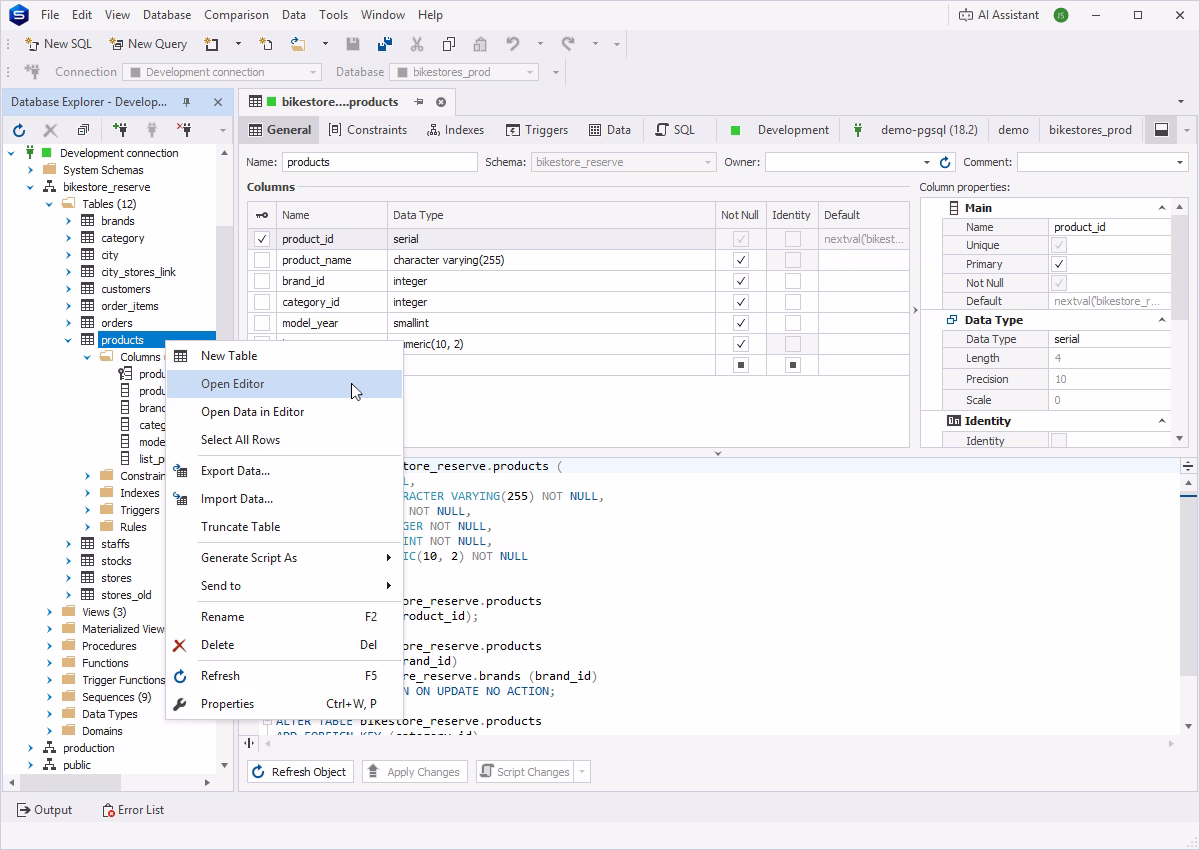
Task: Toggle Not Null for model_year column
Action: 740,323
